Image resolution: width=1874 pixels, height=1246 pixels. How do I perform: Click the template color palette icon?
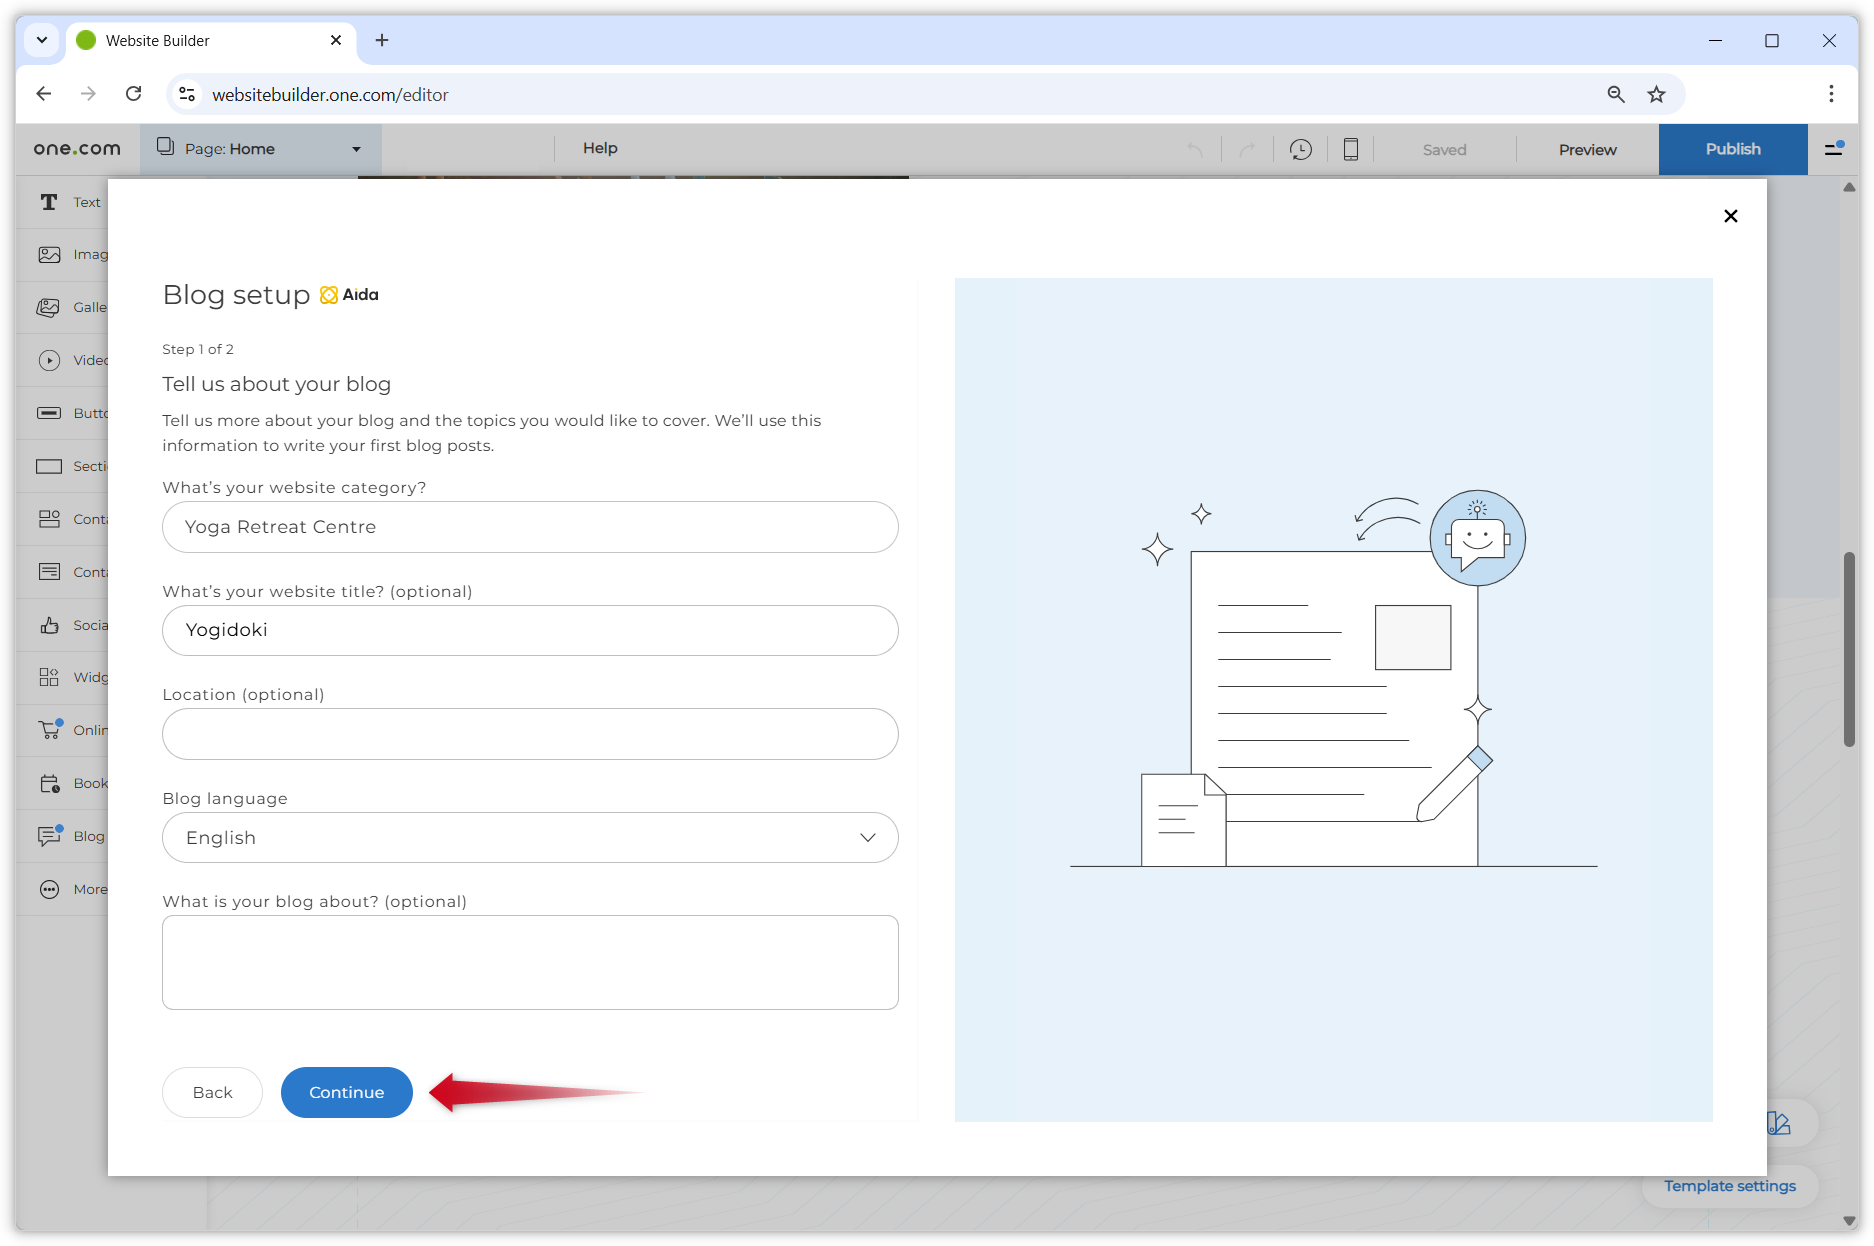click(x=1778, y=1123)
